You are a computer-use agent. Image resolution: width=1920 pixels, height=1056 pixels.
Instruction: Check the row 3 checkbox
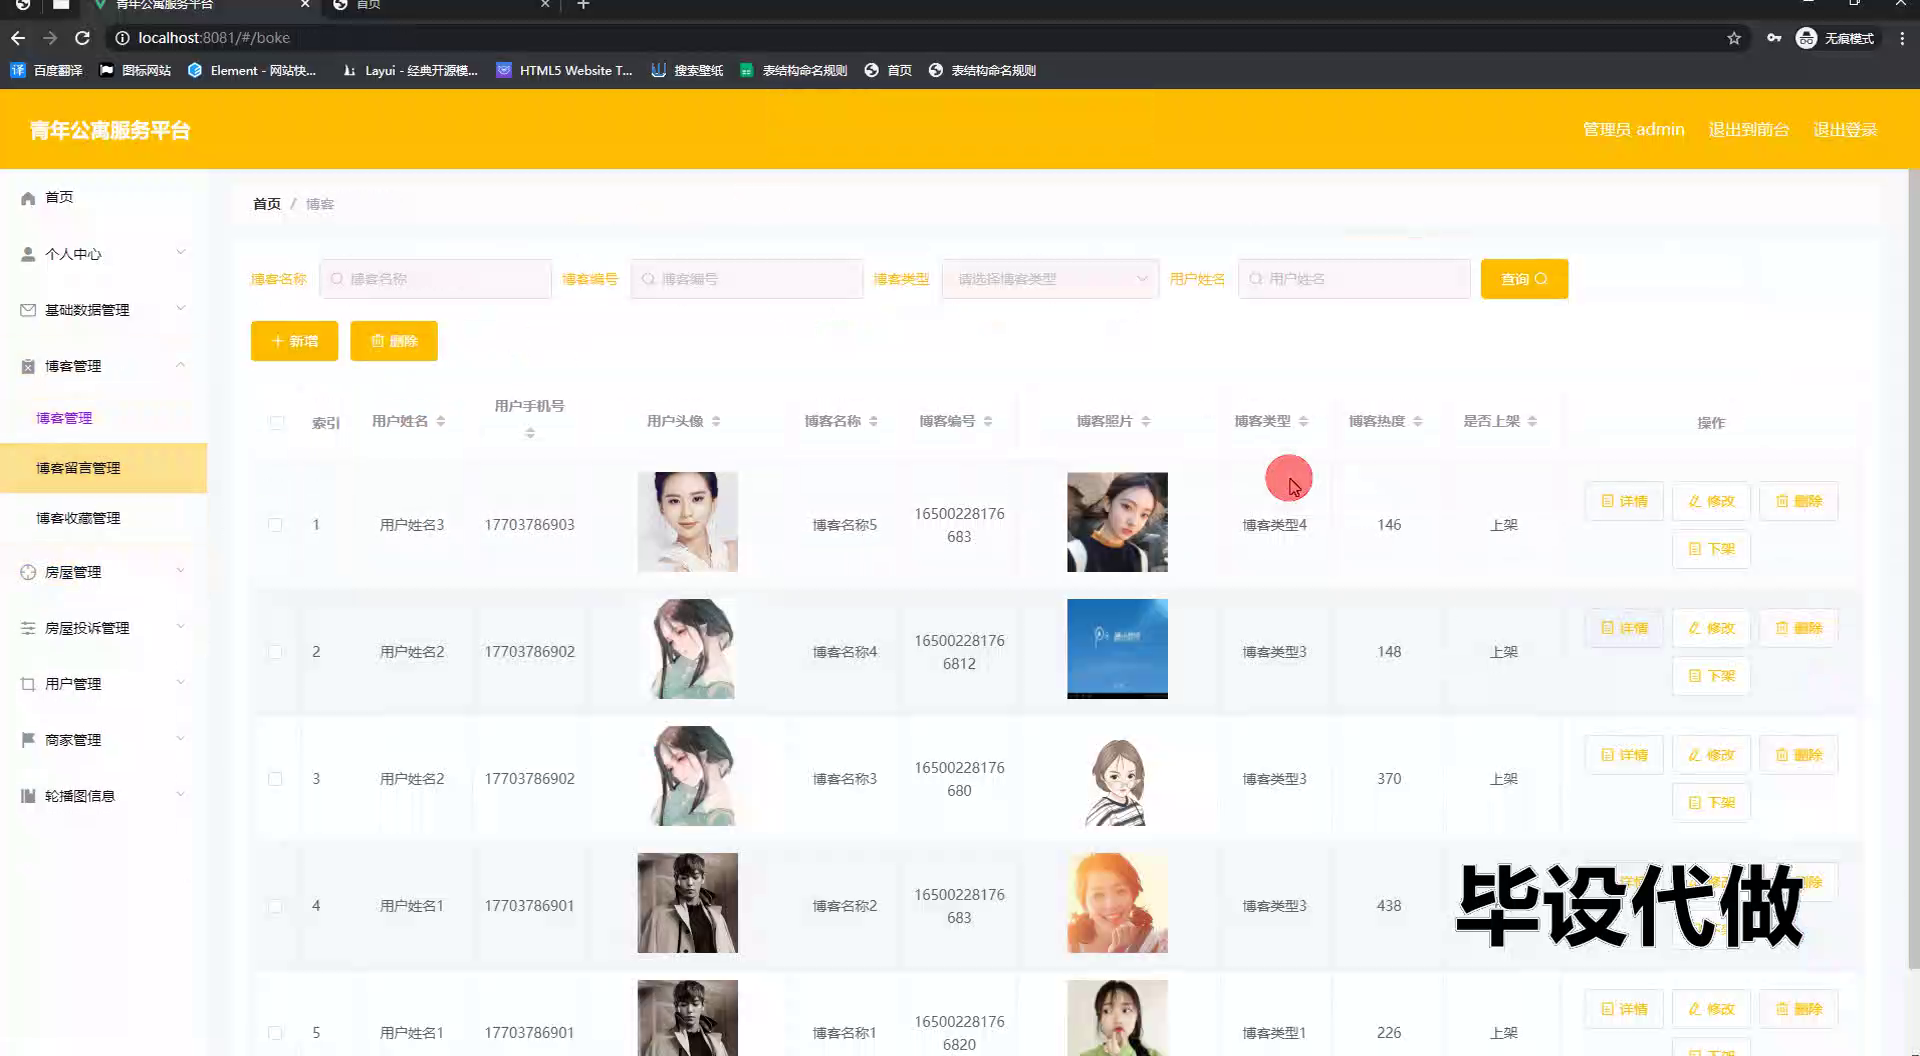[275, 779]
